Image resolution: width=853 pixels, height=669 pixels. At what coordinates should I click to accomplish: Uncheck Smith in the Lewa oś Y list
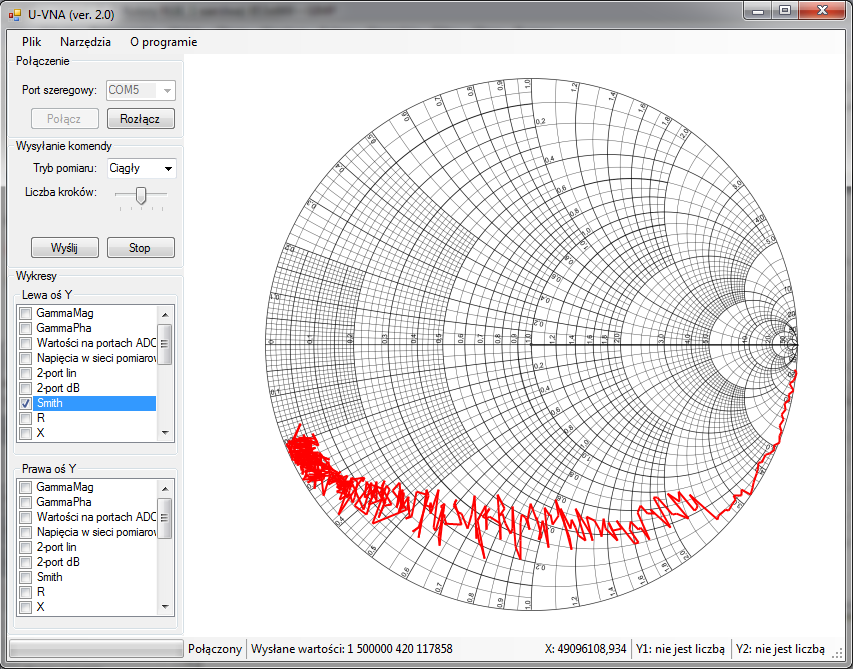pyautogui.click(x=26, y=403)
